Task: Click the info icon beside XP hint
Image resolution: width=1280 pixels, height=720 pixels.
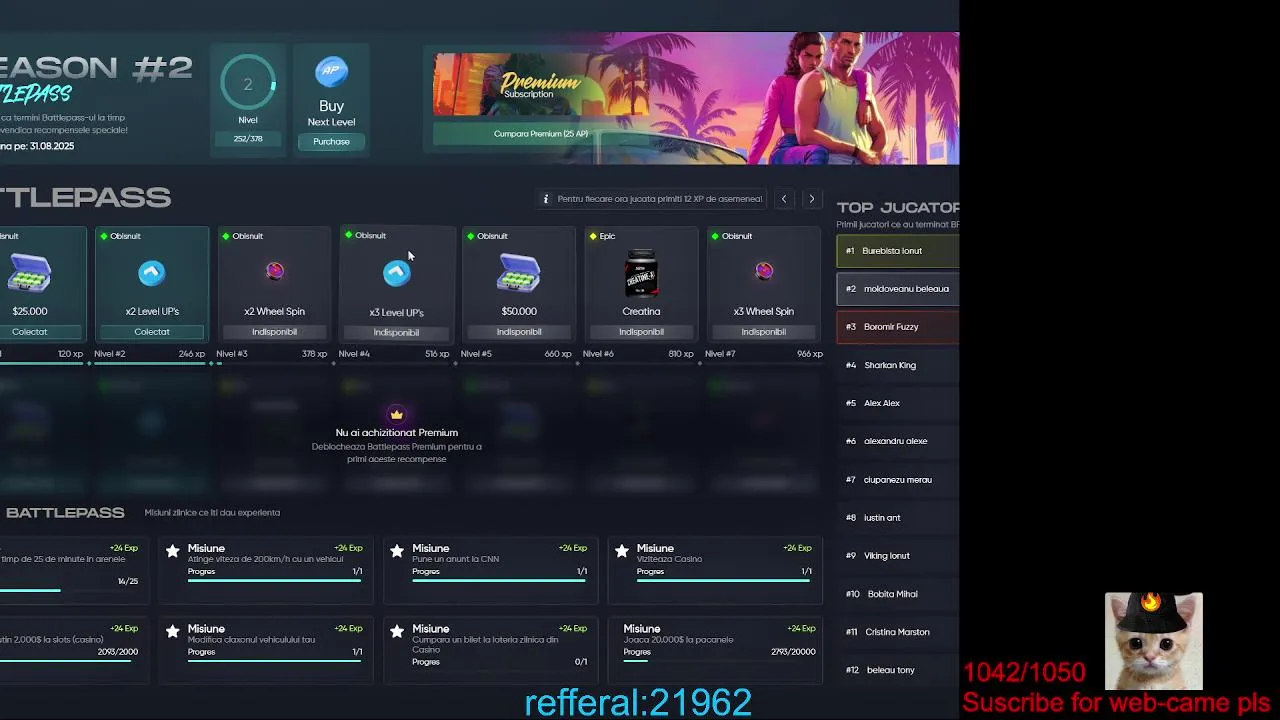Action: pos(546,199)
